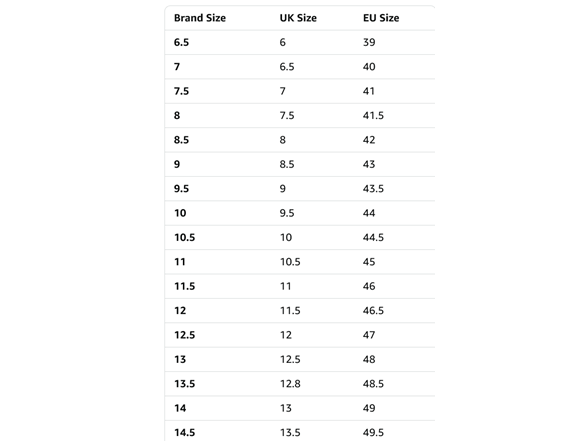The height and width of the screenshot is (441, 588).
Task: Click EU size 41.5 cell
Action: [x=373, y=116]
